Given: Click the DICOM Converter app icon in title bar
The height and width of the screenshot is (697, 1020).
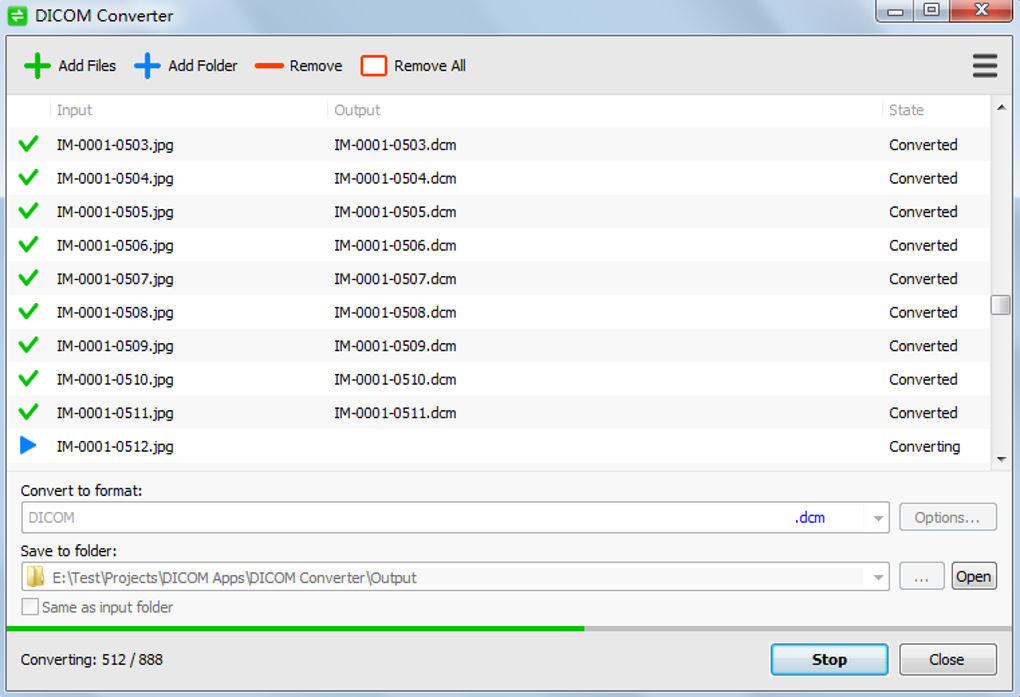Looking at the screenshot, I should click(18, 16).
